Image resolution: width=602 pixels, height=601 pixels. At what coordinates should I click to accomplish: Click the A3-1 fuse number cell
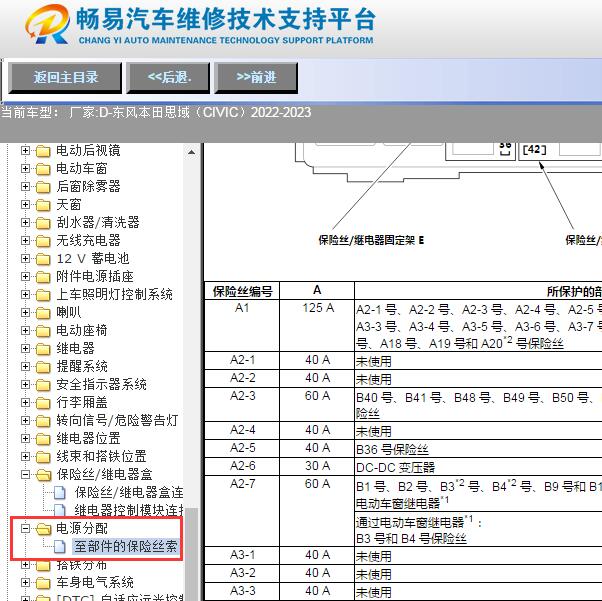coord(242,555)
